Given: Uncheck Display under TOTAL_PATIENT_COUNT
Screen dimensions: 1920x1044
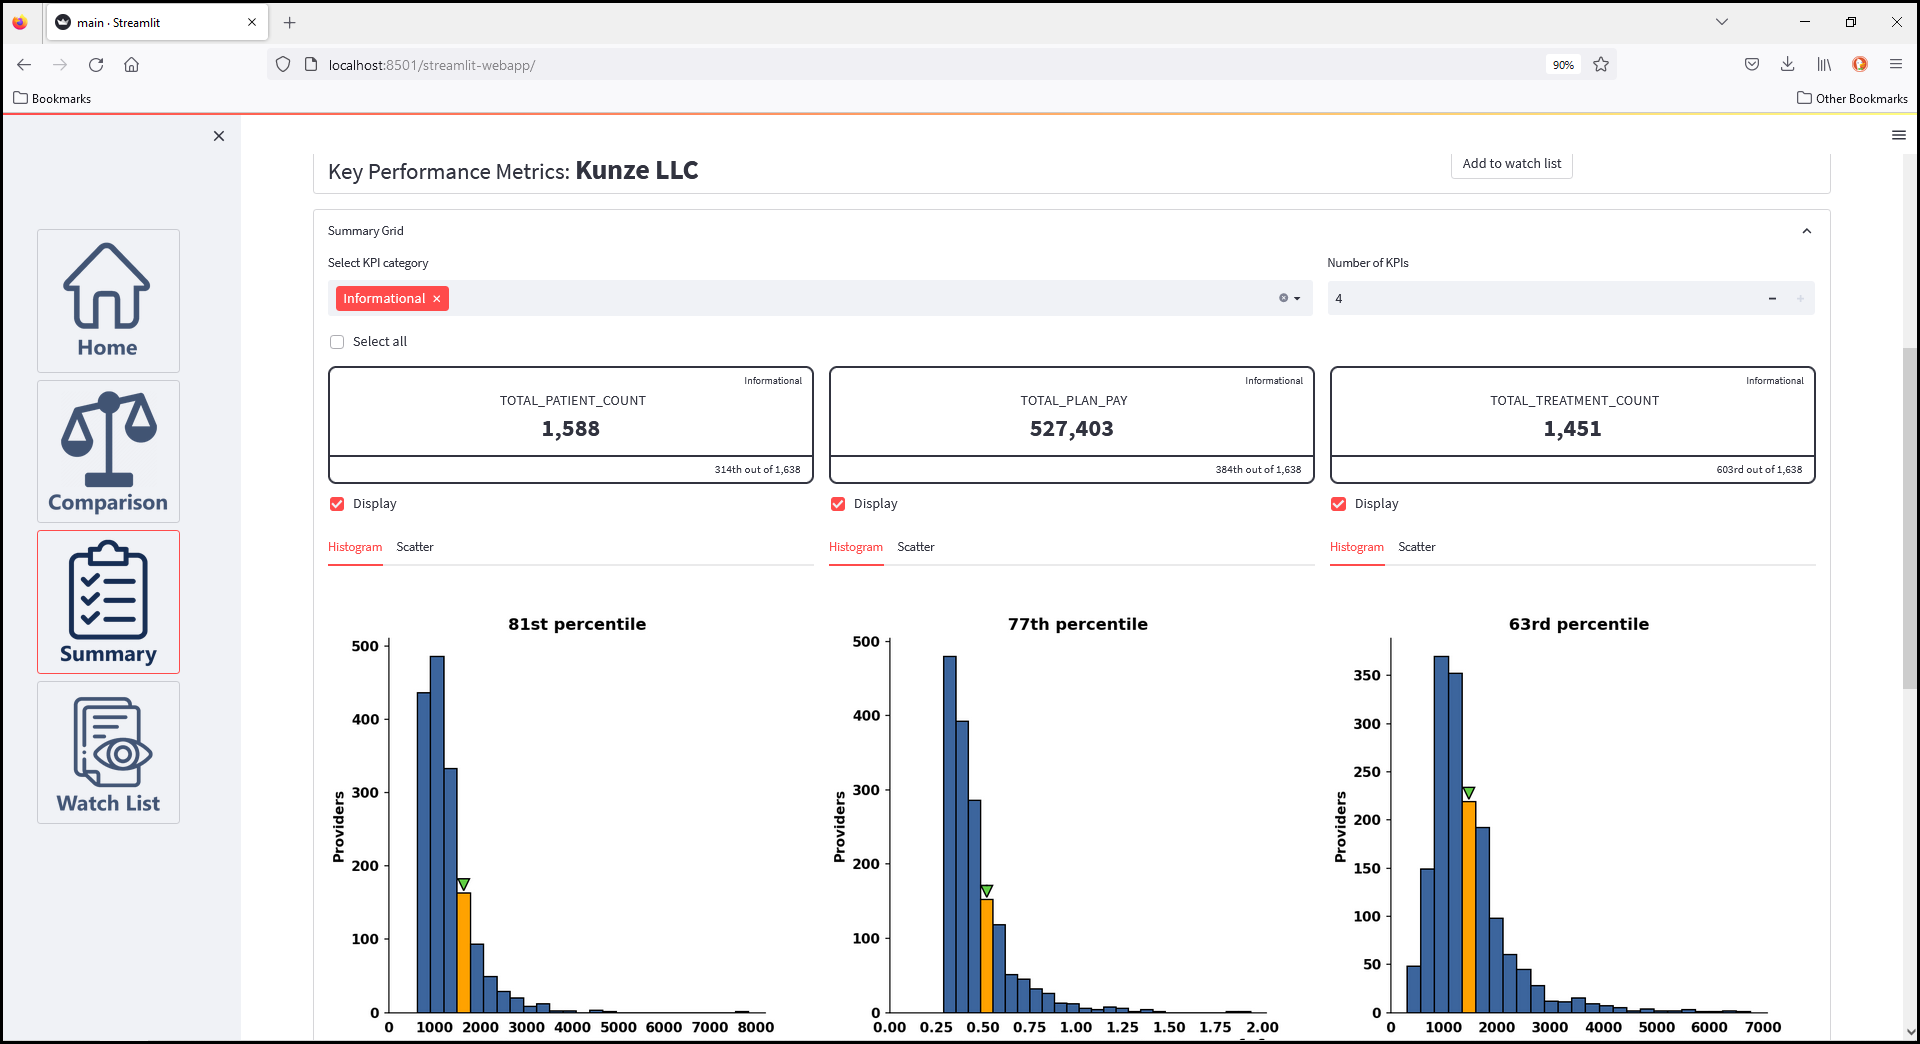Looking at the screenshot, I should pos(337,504).
